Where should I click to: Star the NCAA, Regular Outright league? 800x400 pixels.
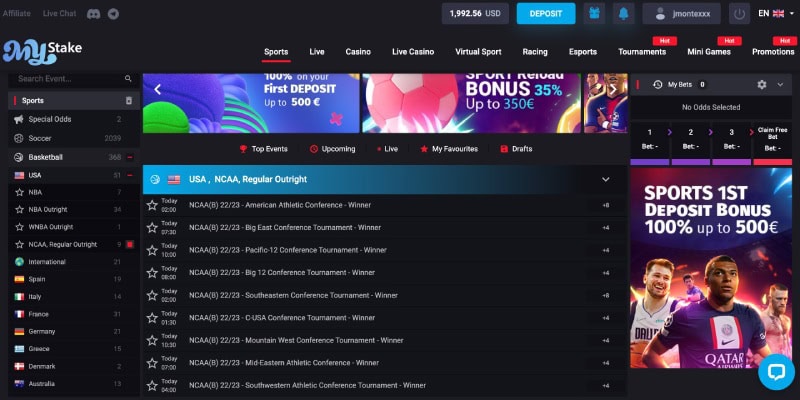19,244
